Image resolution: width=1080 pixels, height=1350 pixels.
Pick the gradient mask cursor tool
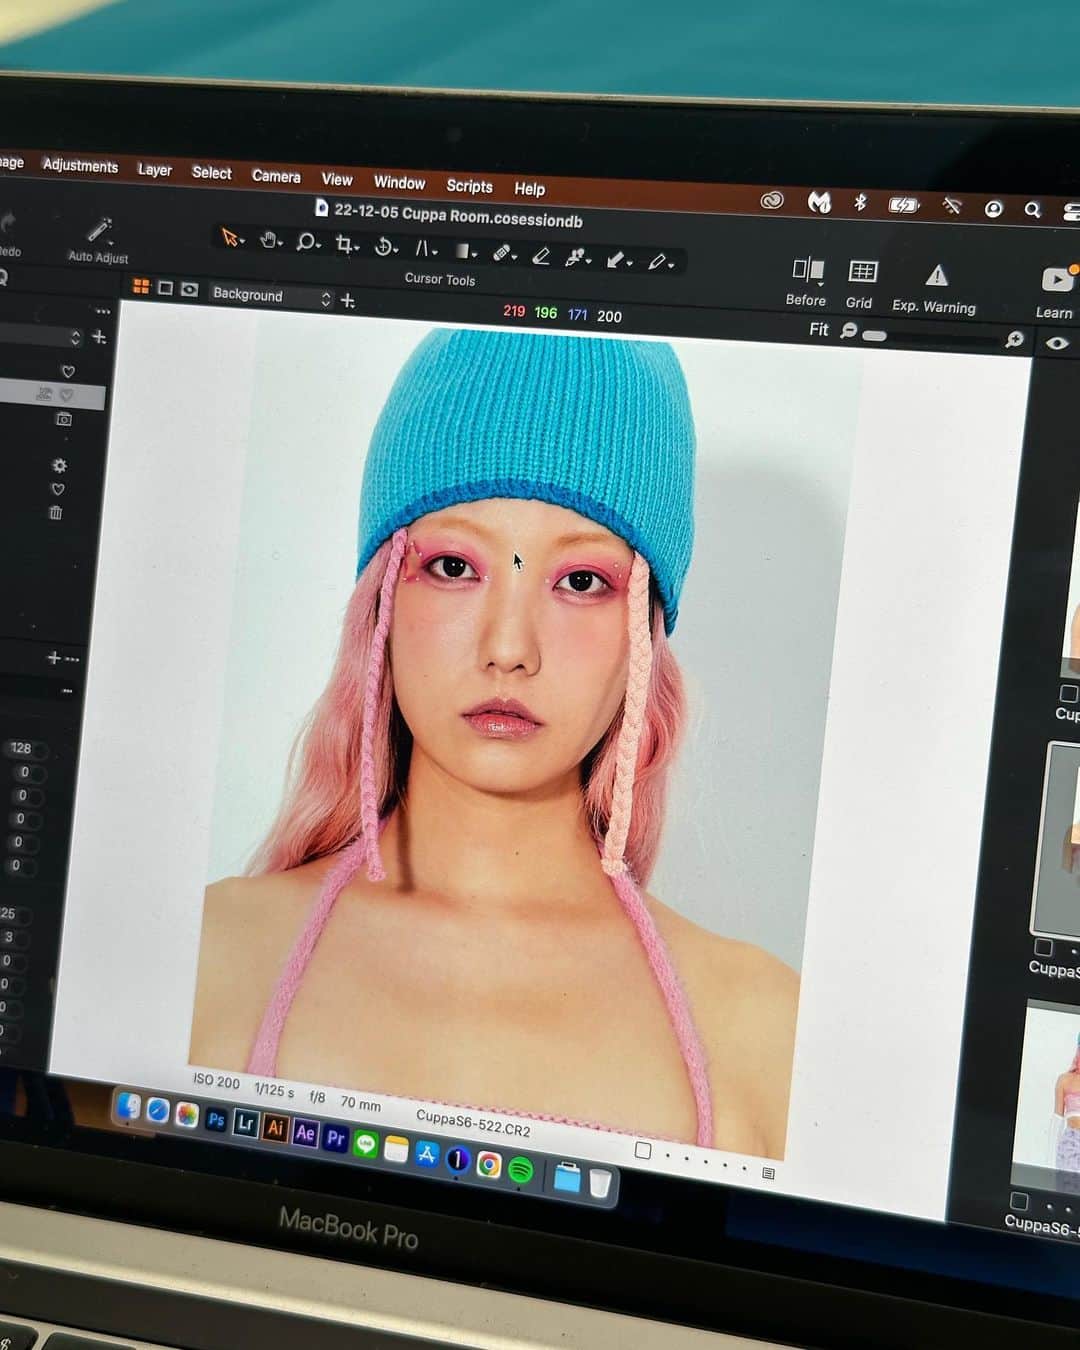point(462,251)
